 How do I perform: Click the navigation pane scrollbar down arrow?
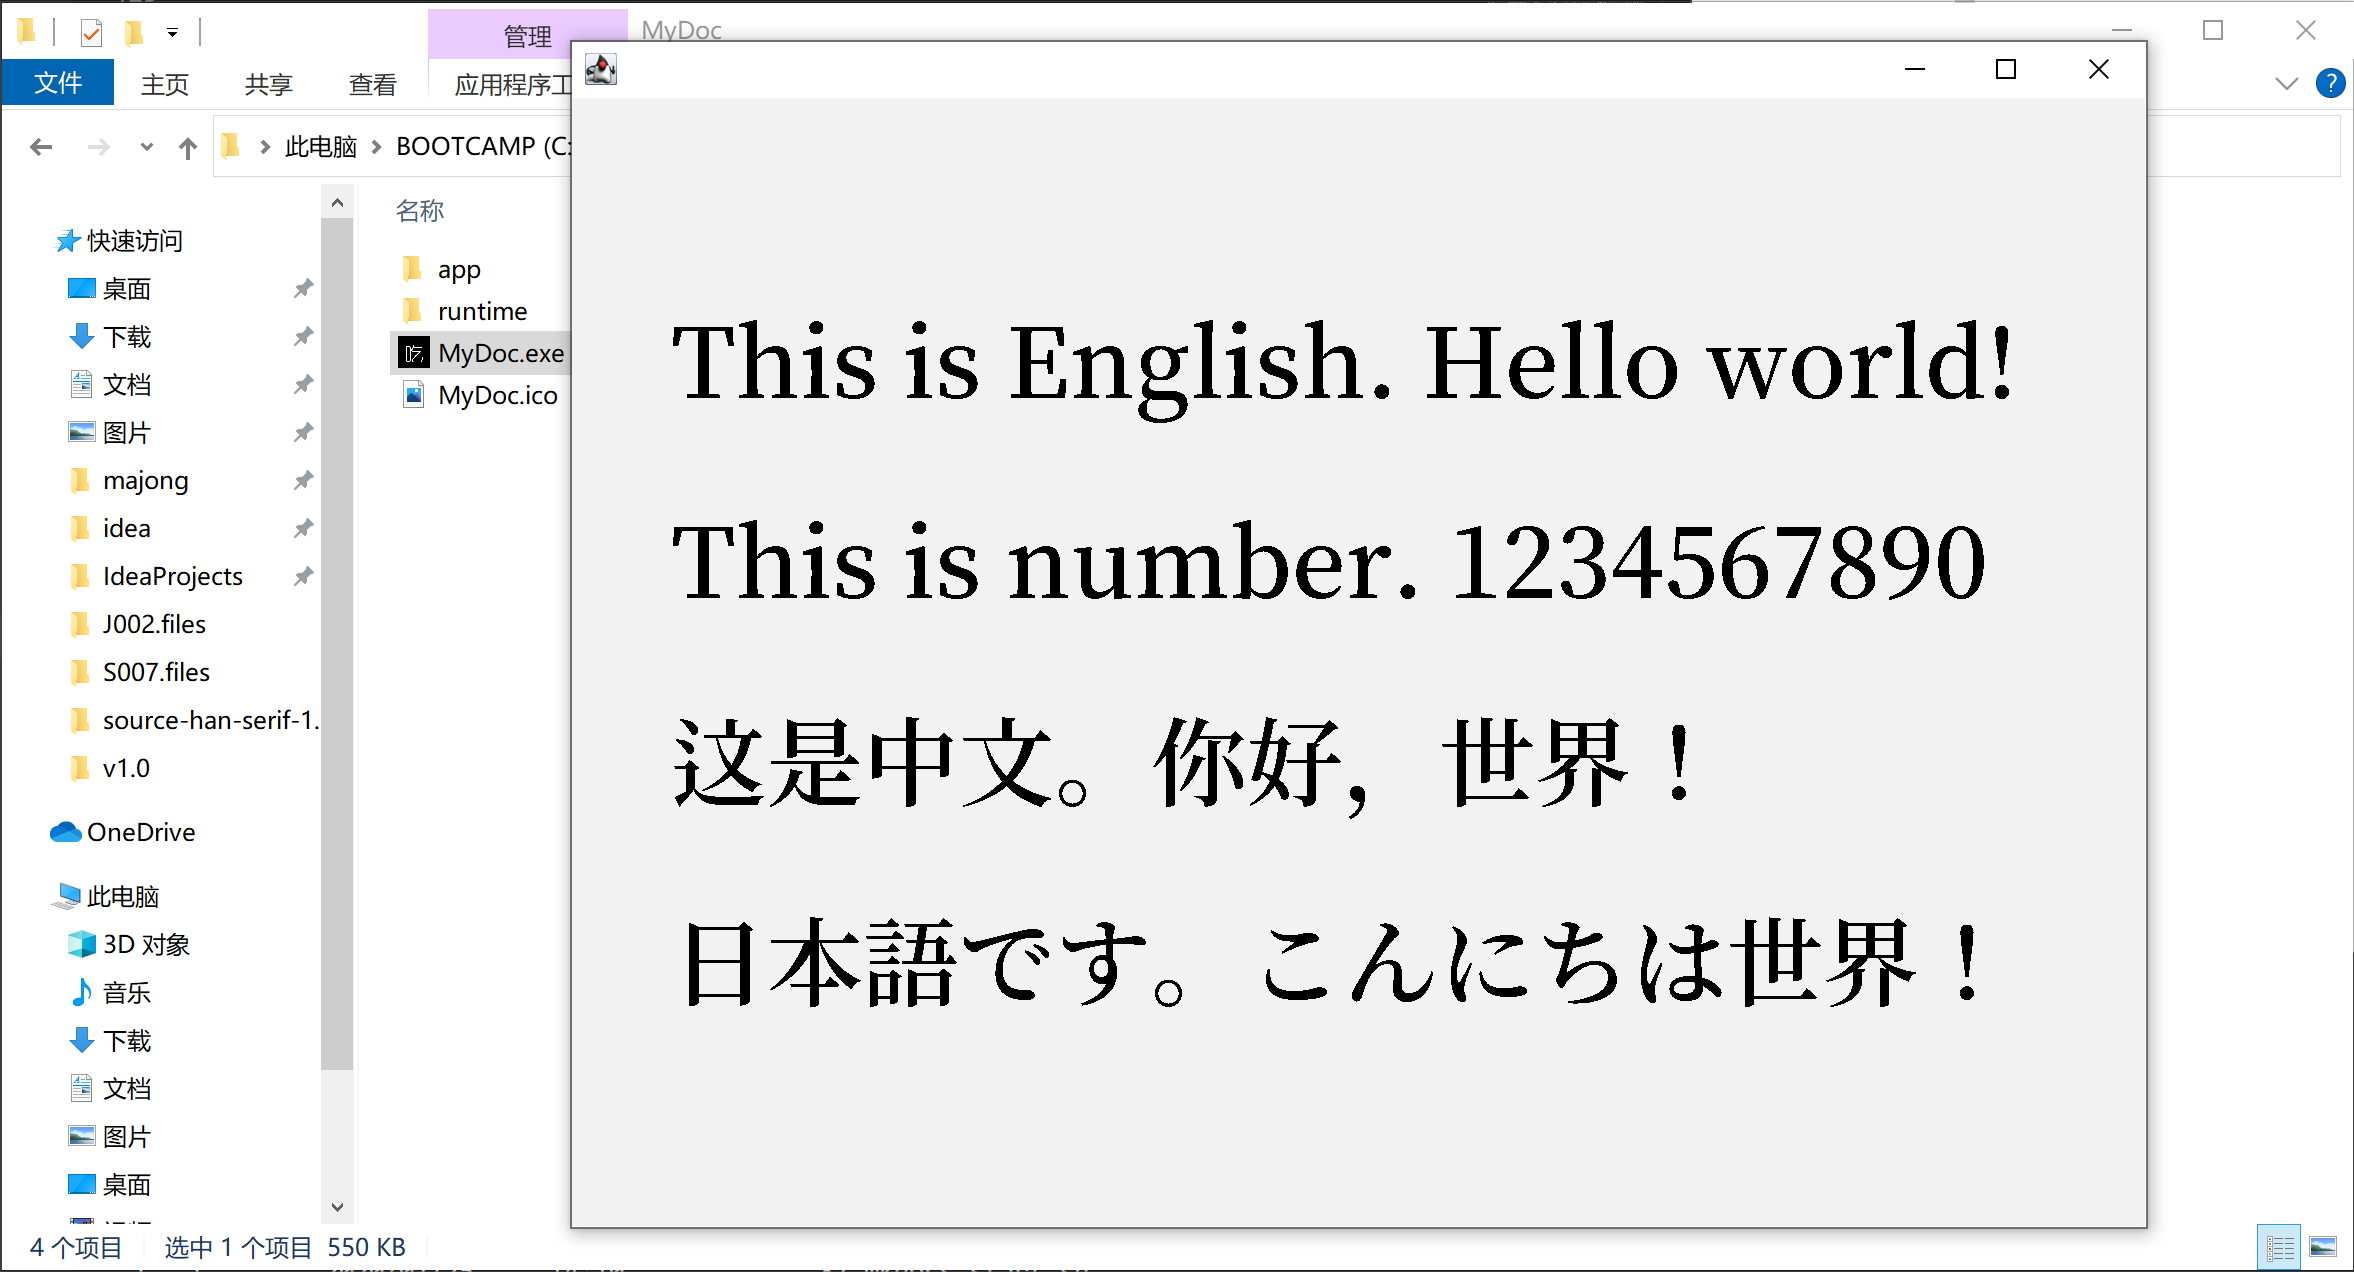pos(337,1207)
